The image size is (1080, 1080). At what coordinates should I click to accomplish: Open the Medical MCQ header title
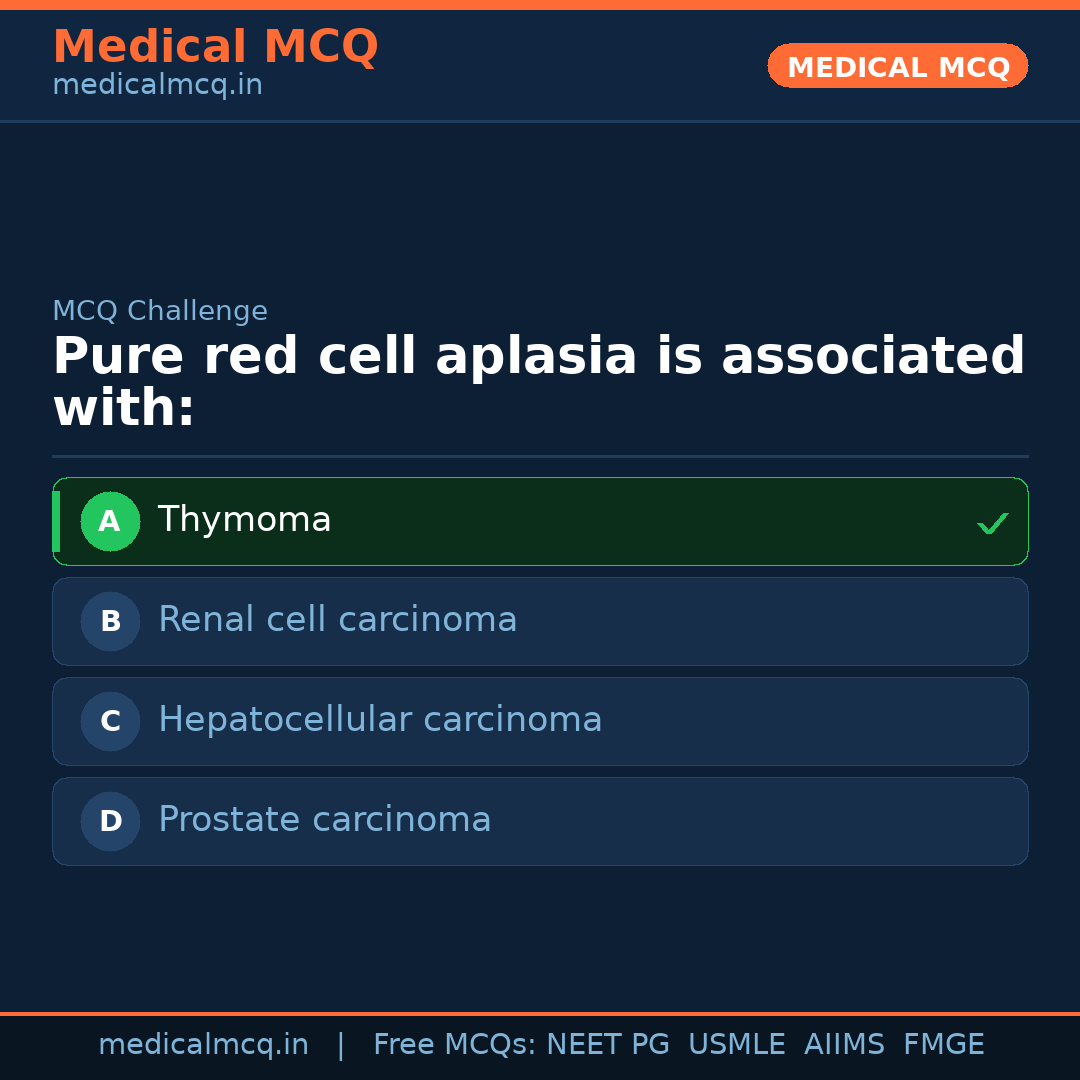point(215,47)
